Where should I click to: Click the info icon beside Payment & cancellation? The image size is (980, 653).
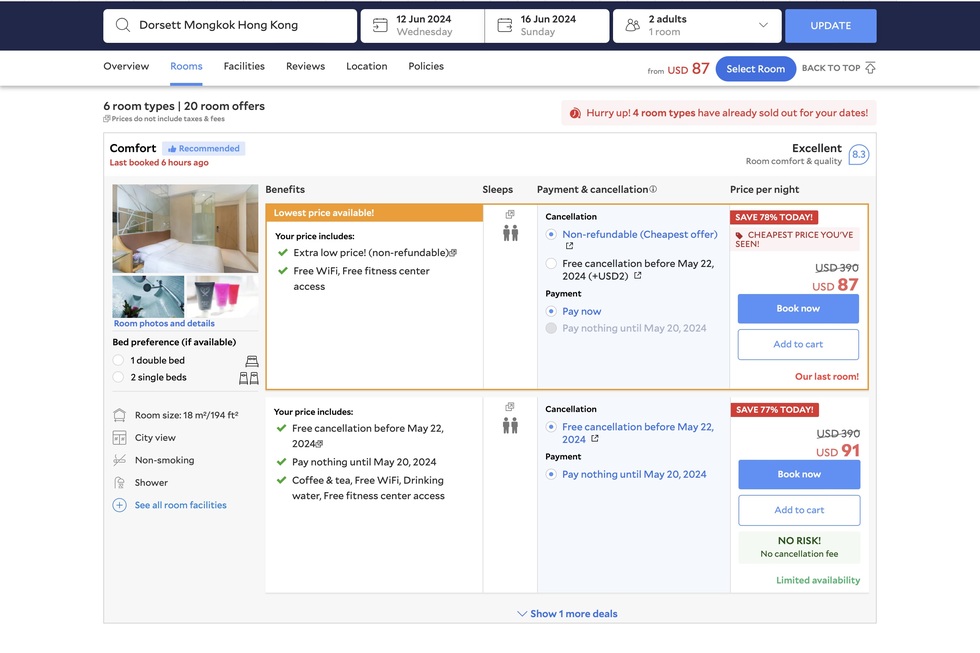[653, 189]
